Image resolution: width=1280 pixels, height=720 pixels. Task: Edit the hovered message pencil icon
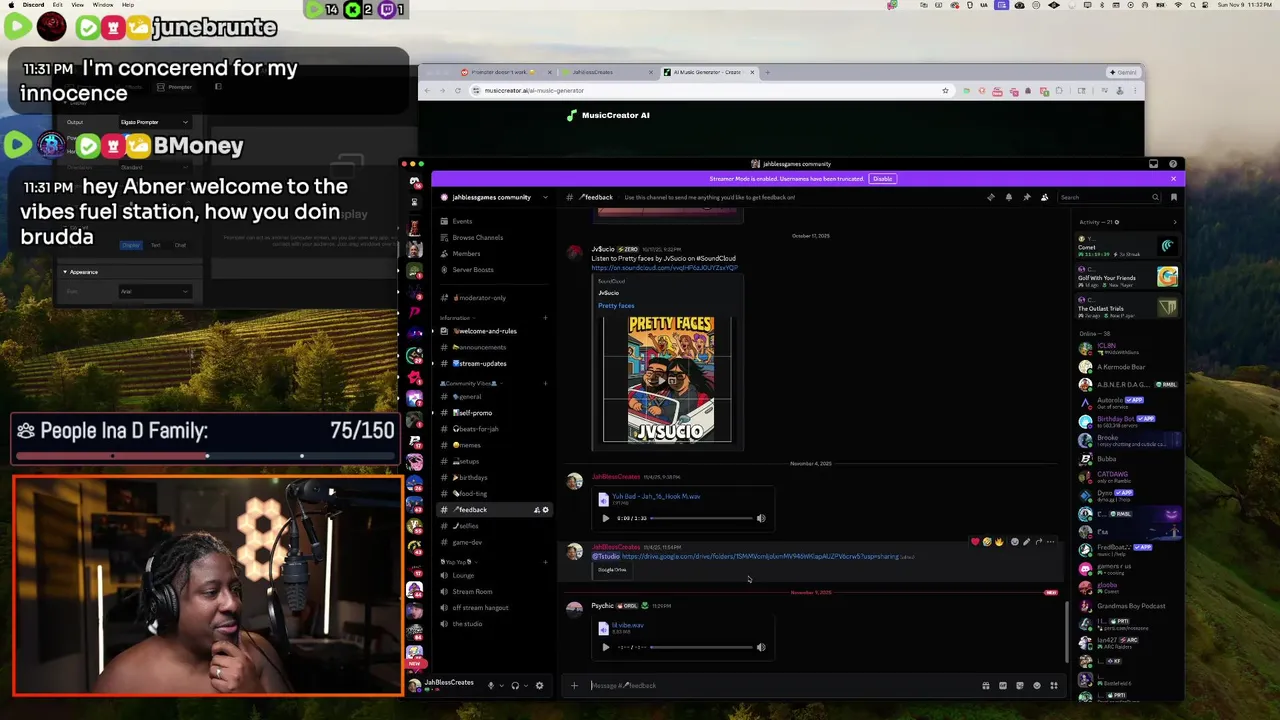click(1026, 542)
